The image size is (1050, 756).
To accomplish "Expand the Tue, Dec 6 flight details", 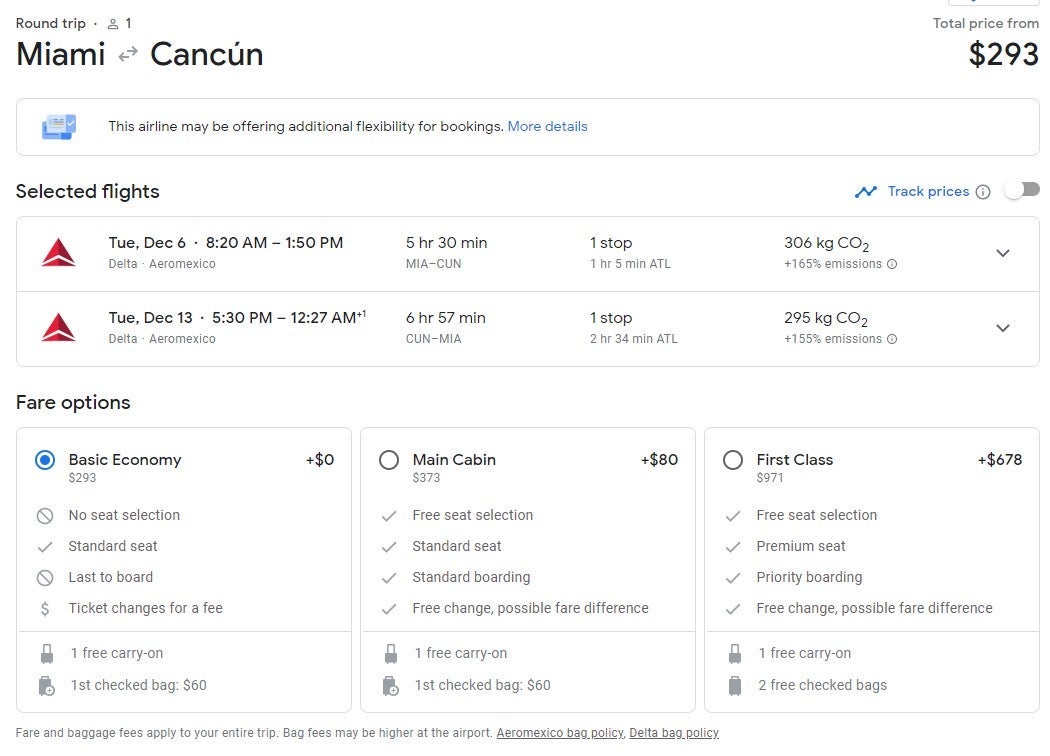I will tap(1002, 254).
